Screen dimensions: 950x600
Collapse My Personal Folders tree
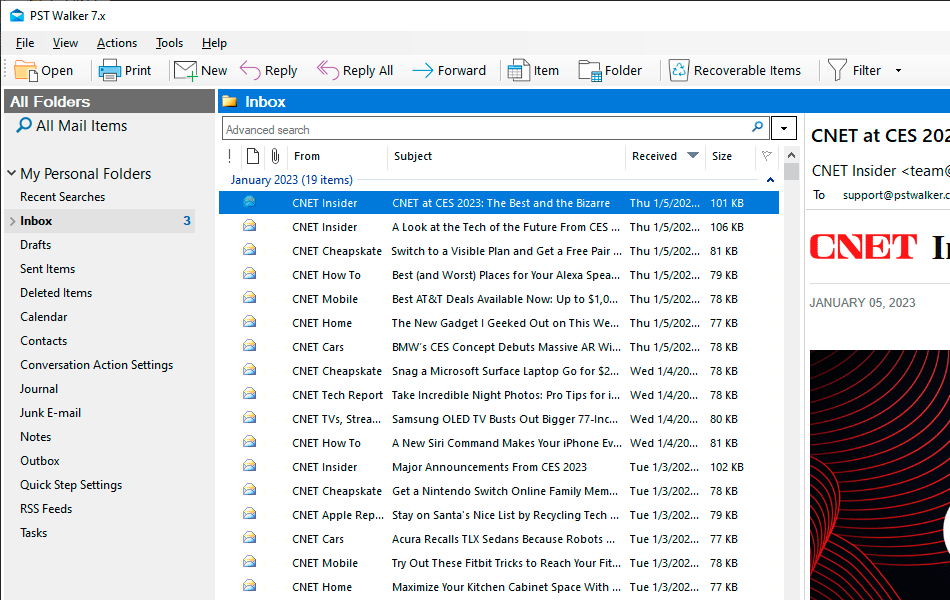[x=12, y=173]
